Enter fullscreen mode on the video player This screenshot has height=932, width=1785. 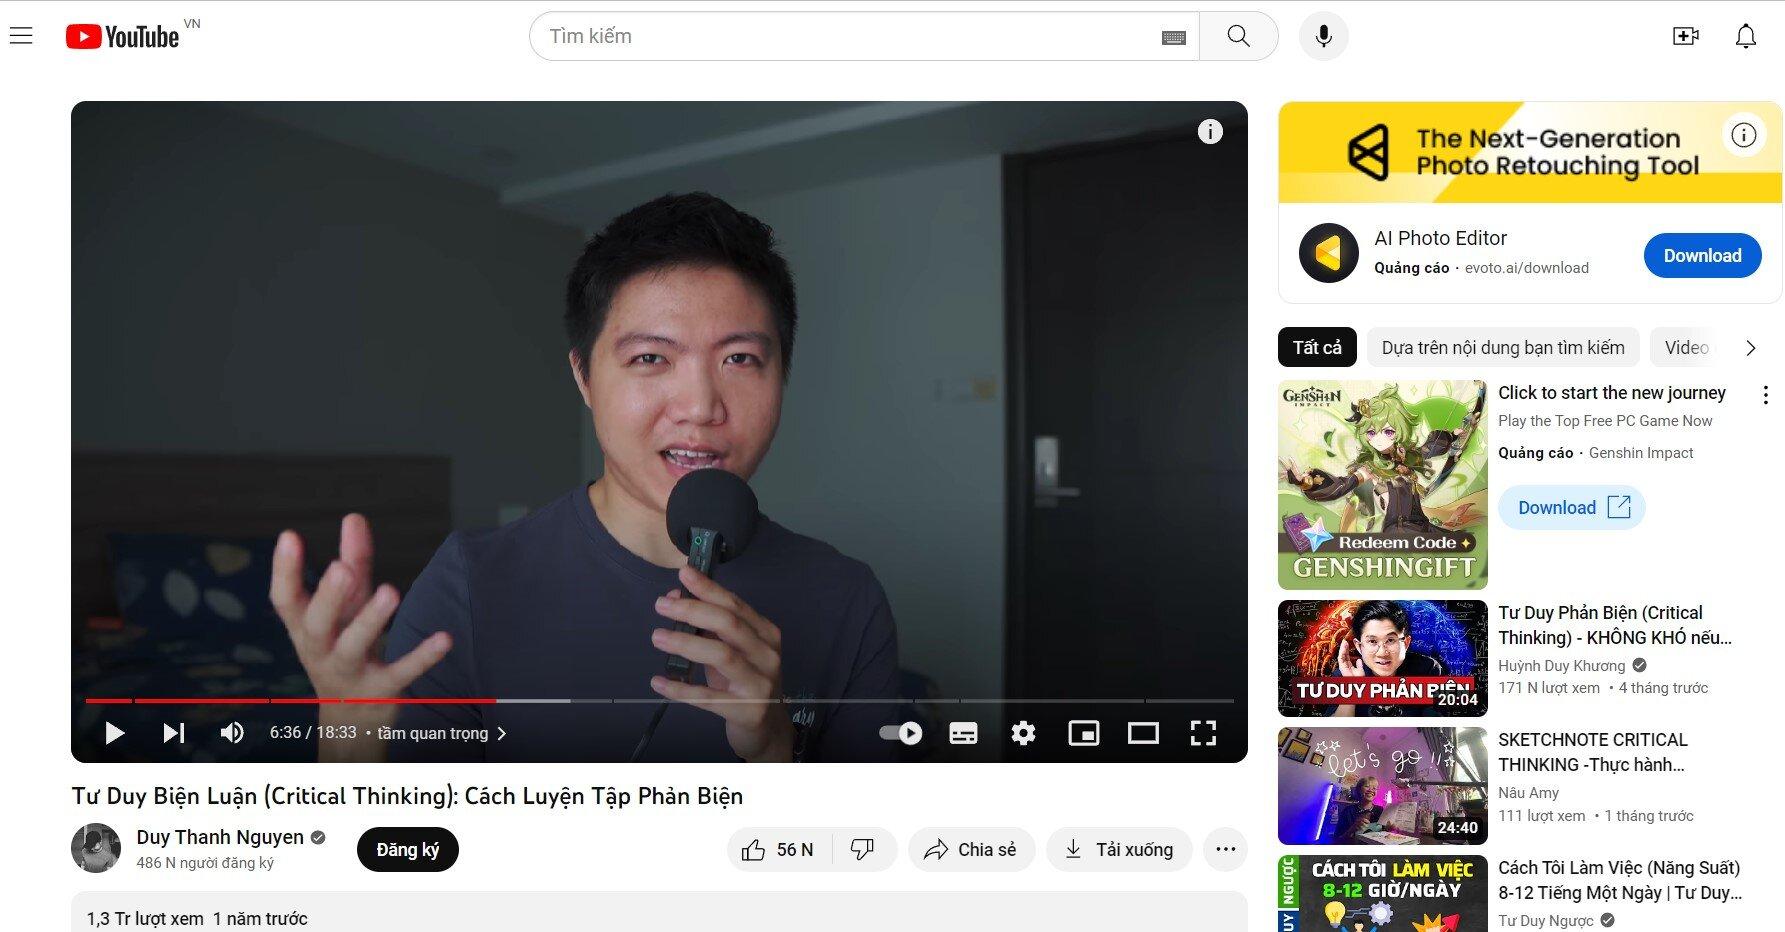pyautogui.click(x=1203, y=733)
